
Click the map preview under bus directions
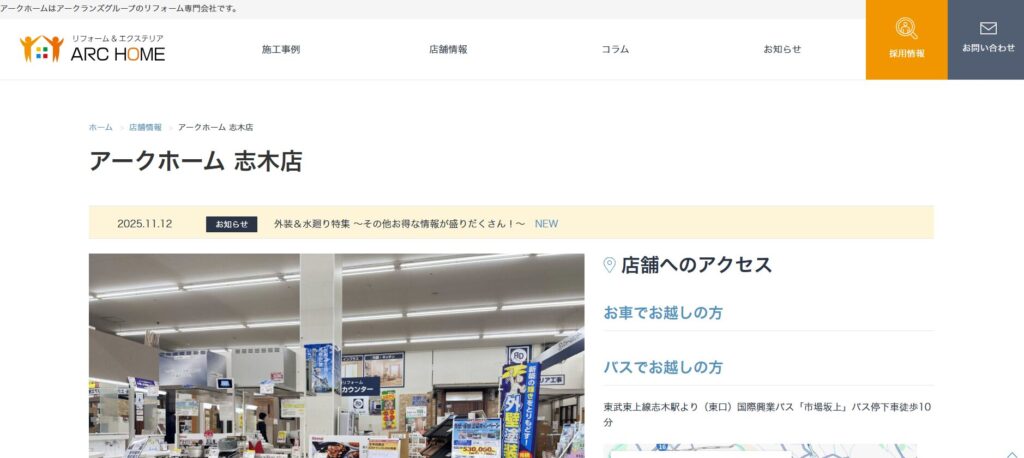pos(760,451)
